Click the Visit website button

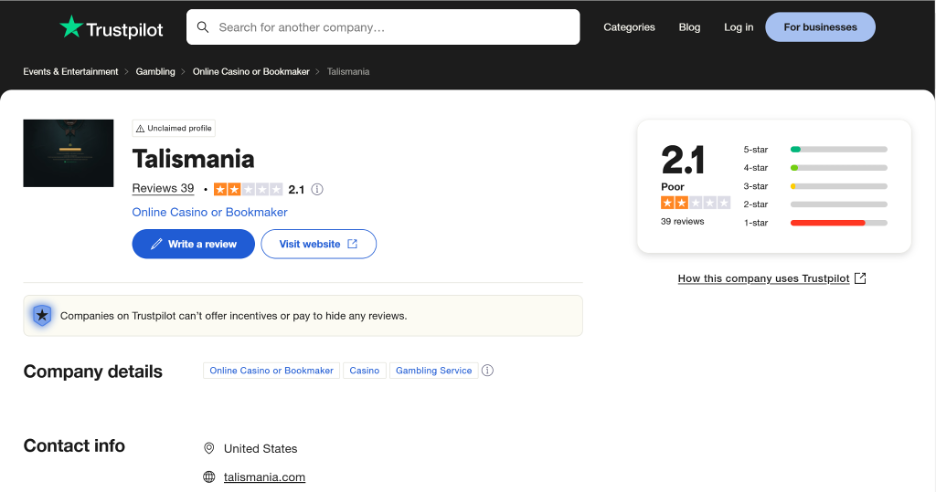click(319, 244)
